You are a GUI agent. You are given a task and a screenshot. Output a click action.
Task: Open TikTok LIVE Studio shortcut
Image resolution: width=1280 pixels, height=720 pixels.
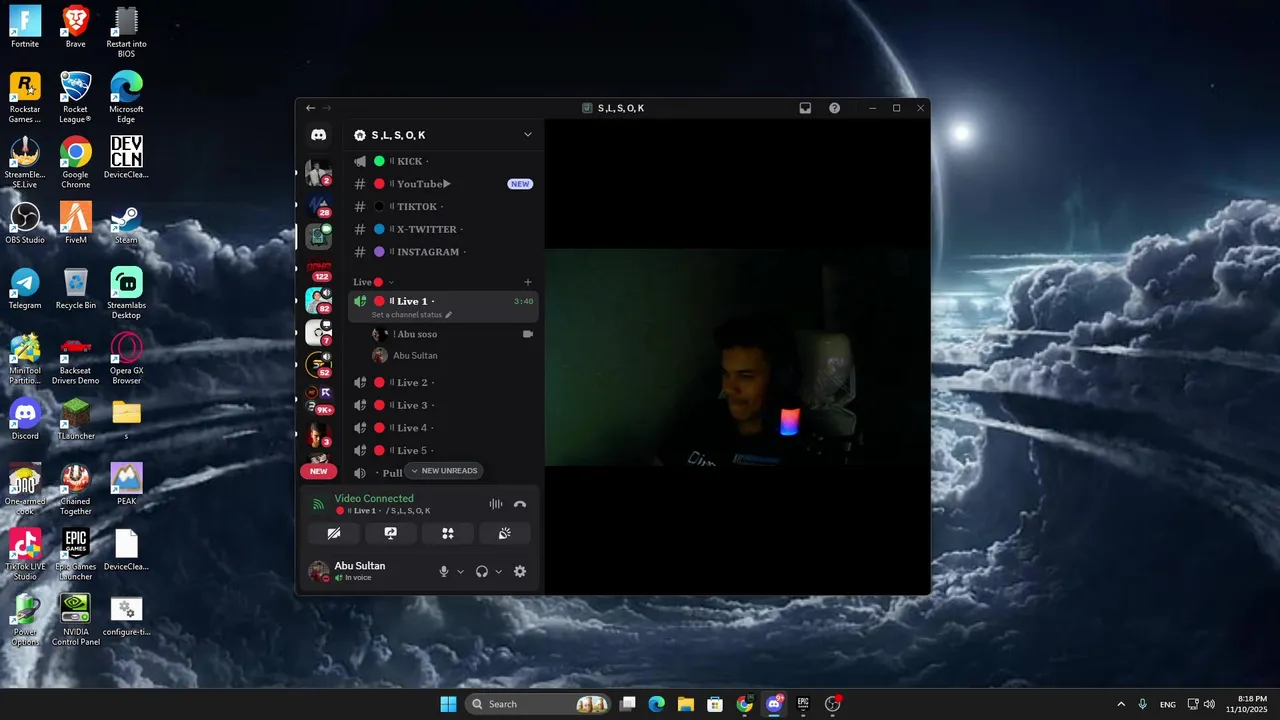[x=25, y=554]
